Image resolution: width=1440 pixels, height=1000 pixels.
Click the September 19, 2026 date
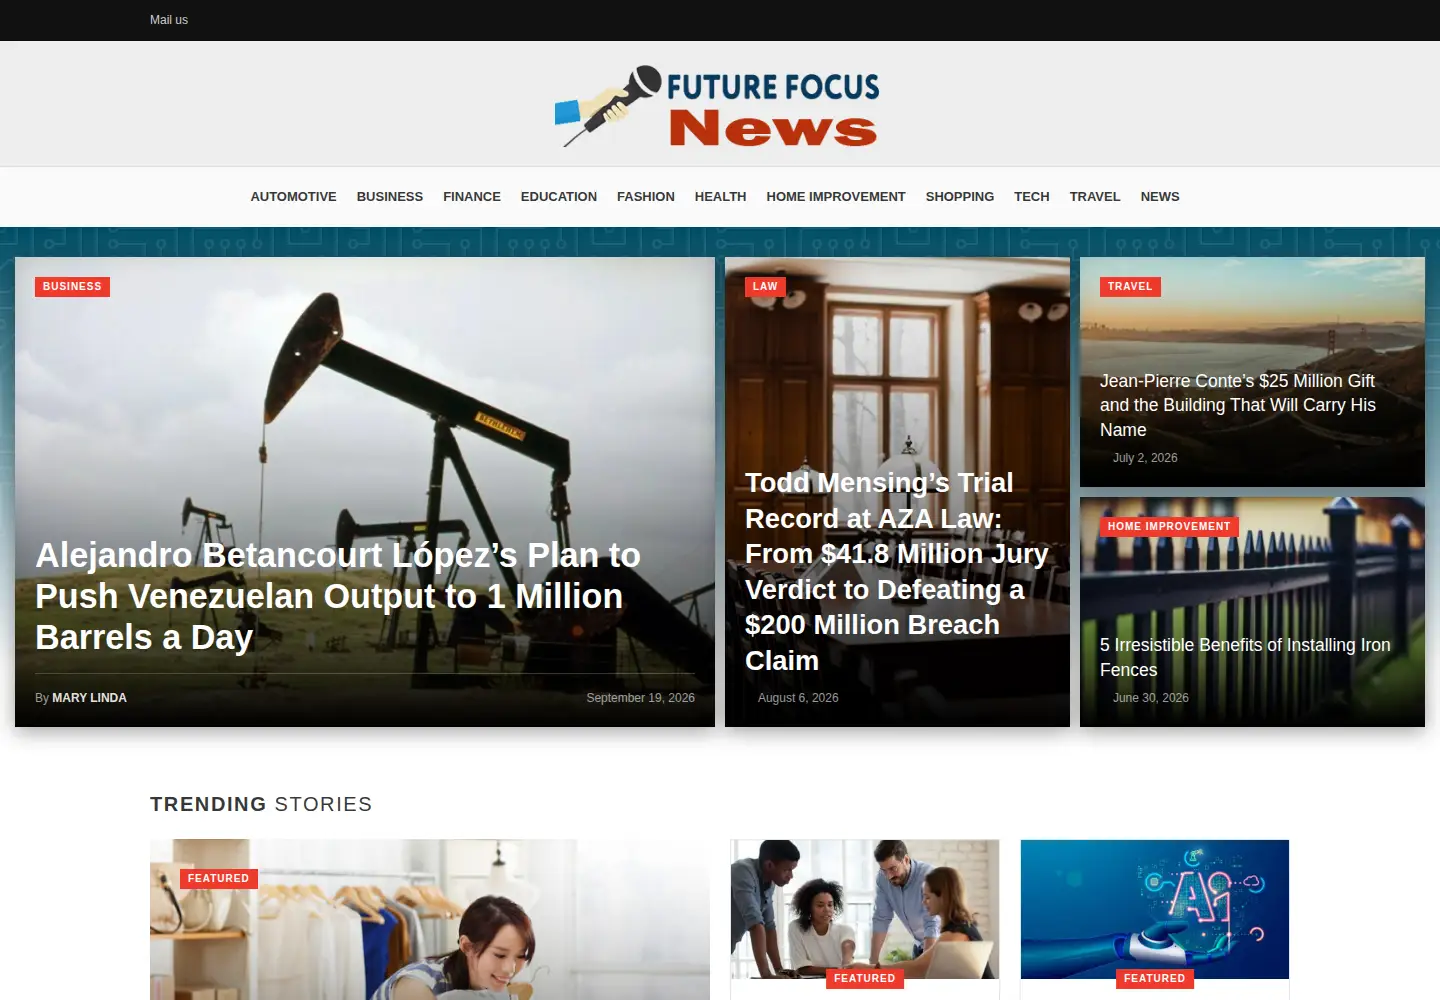click(640, 698)
